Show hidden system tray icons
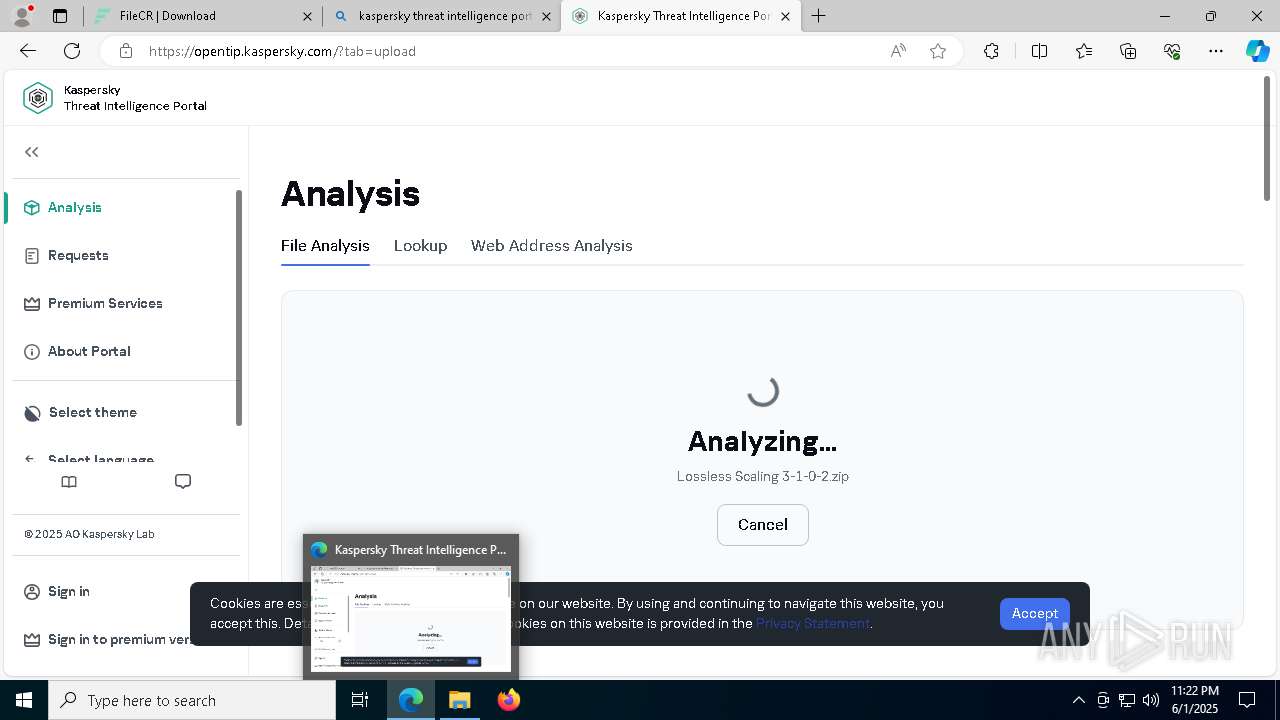The width and height of the screenshot is (1280, 720). coord(1078,700)
